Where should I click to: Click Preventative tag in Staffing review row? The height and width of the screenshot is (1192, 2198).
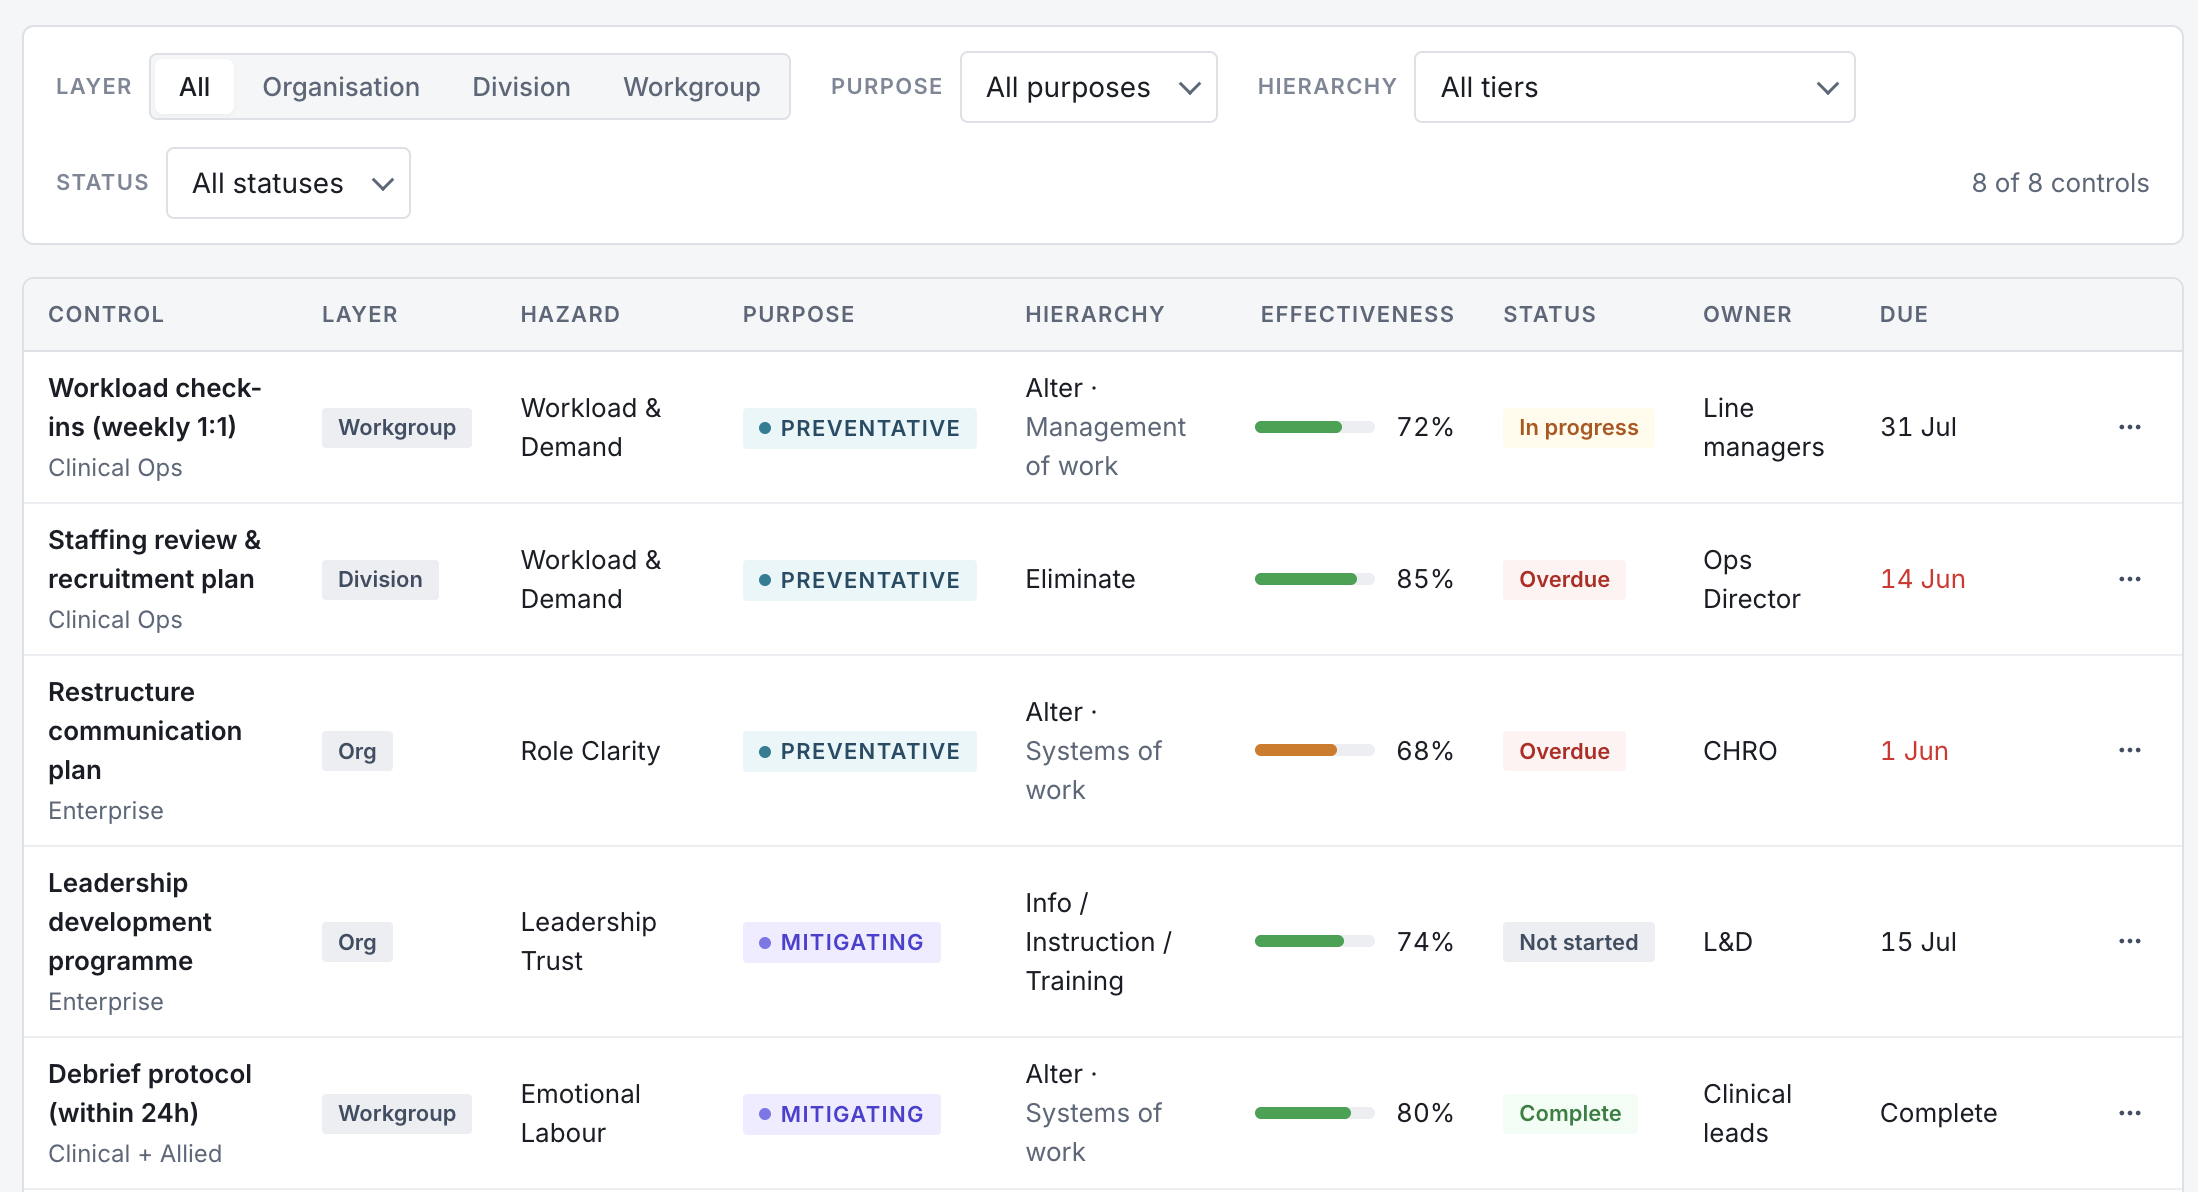[x=860, y=580]
